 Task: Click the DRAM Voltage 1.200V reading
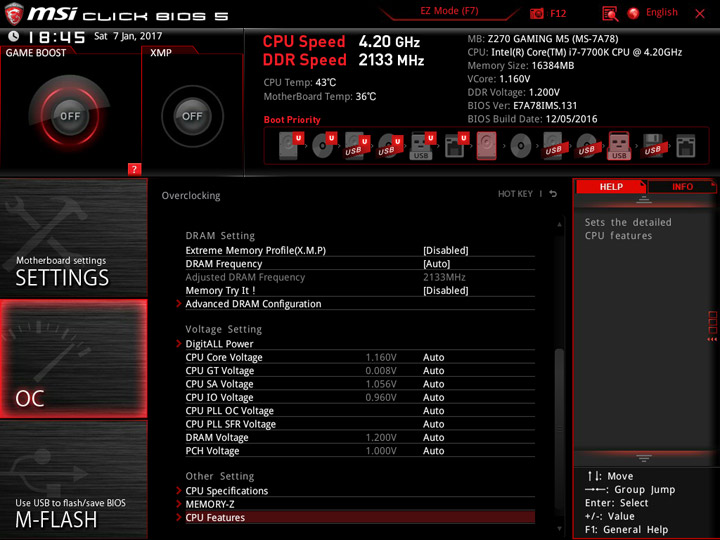click(x=381, y=437)
